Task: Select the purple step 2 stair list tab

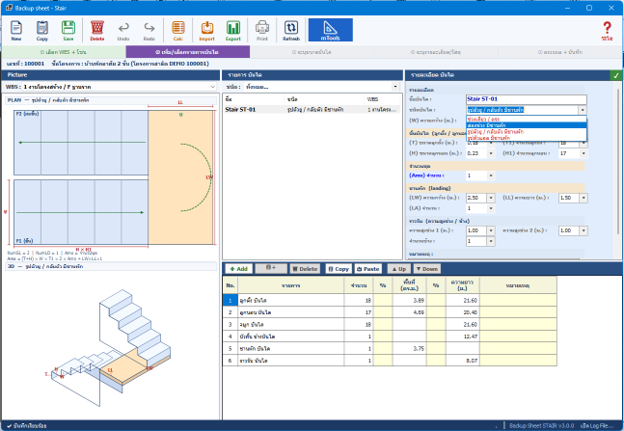Action: pyautogui.click(x=188, y=52)
